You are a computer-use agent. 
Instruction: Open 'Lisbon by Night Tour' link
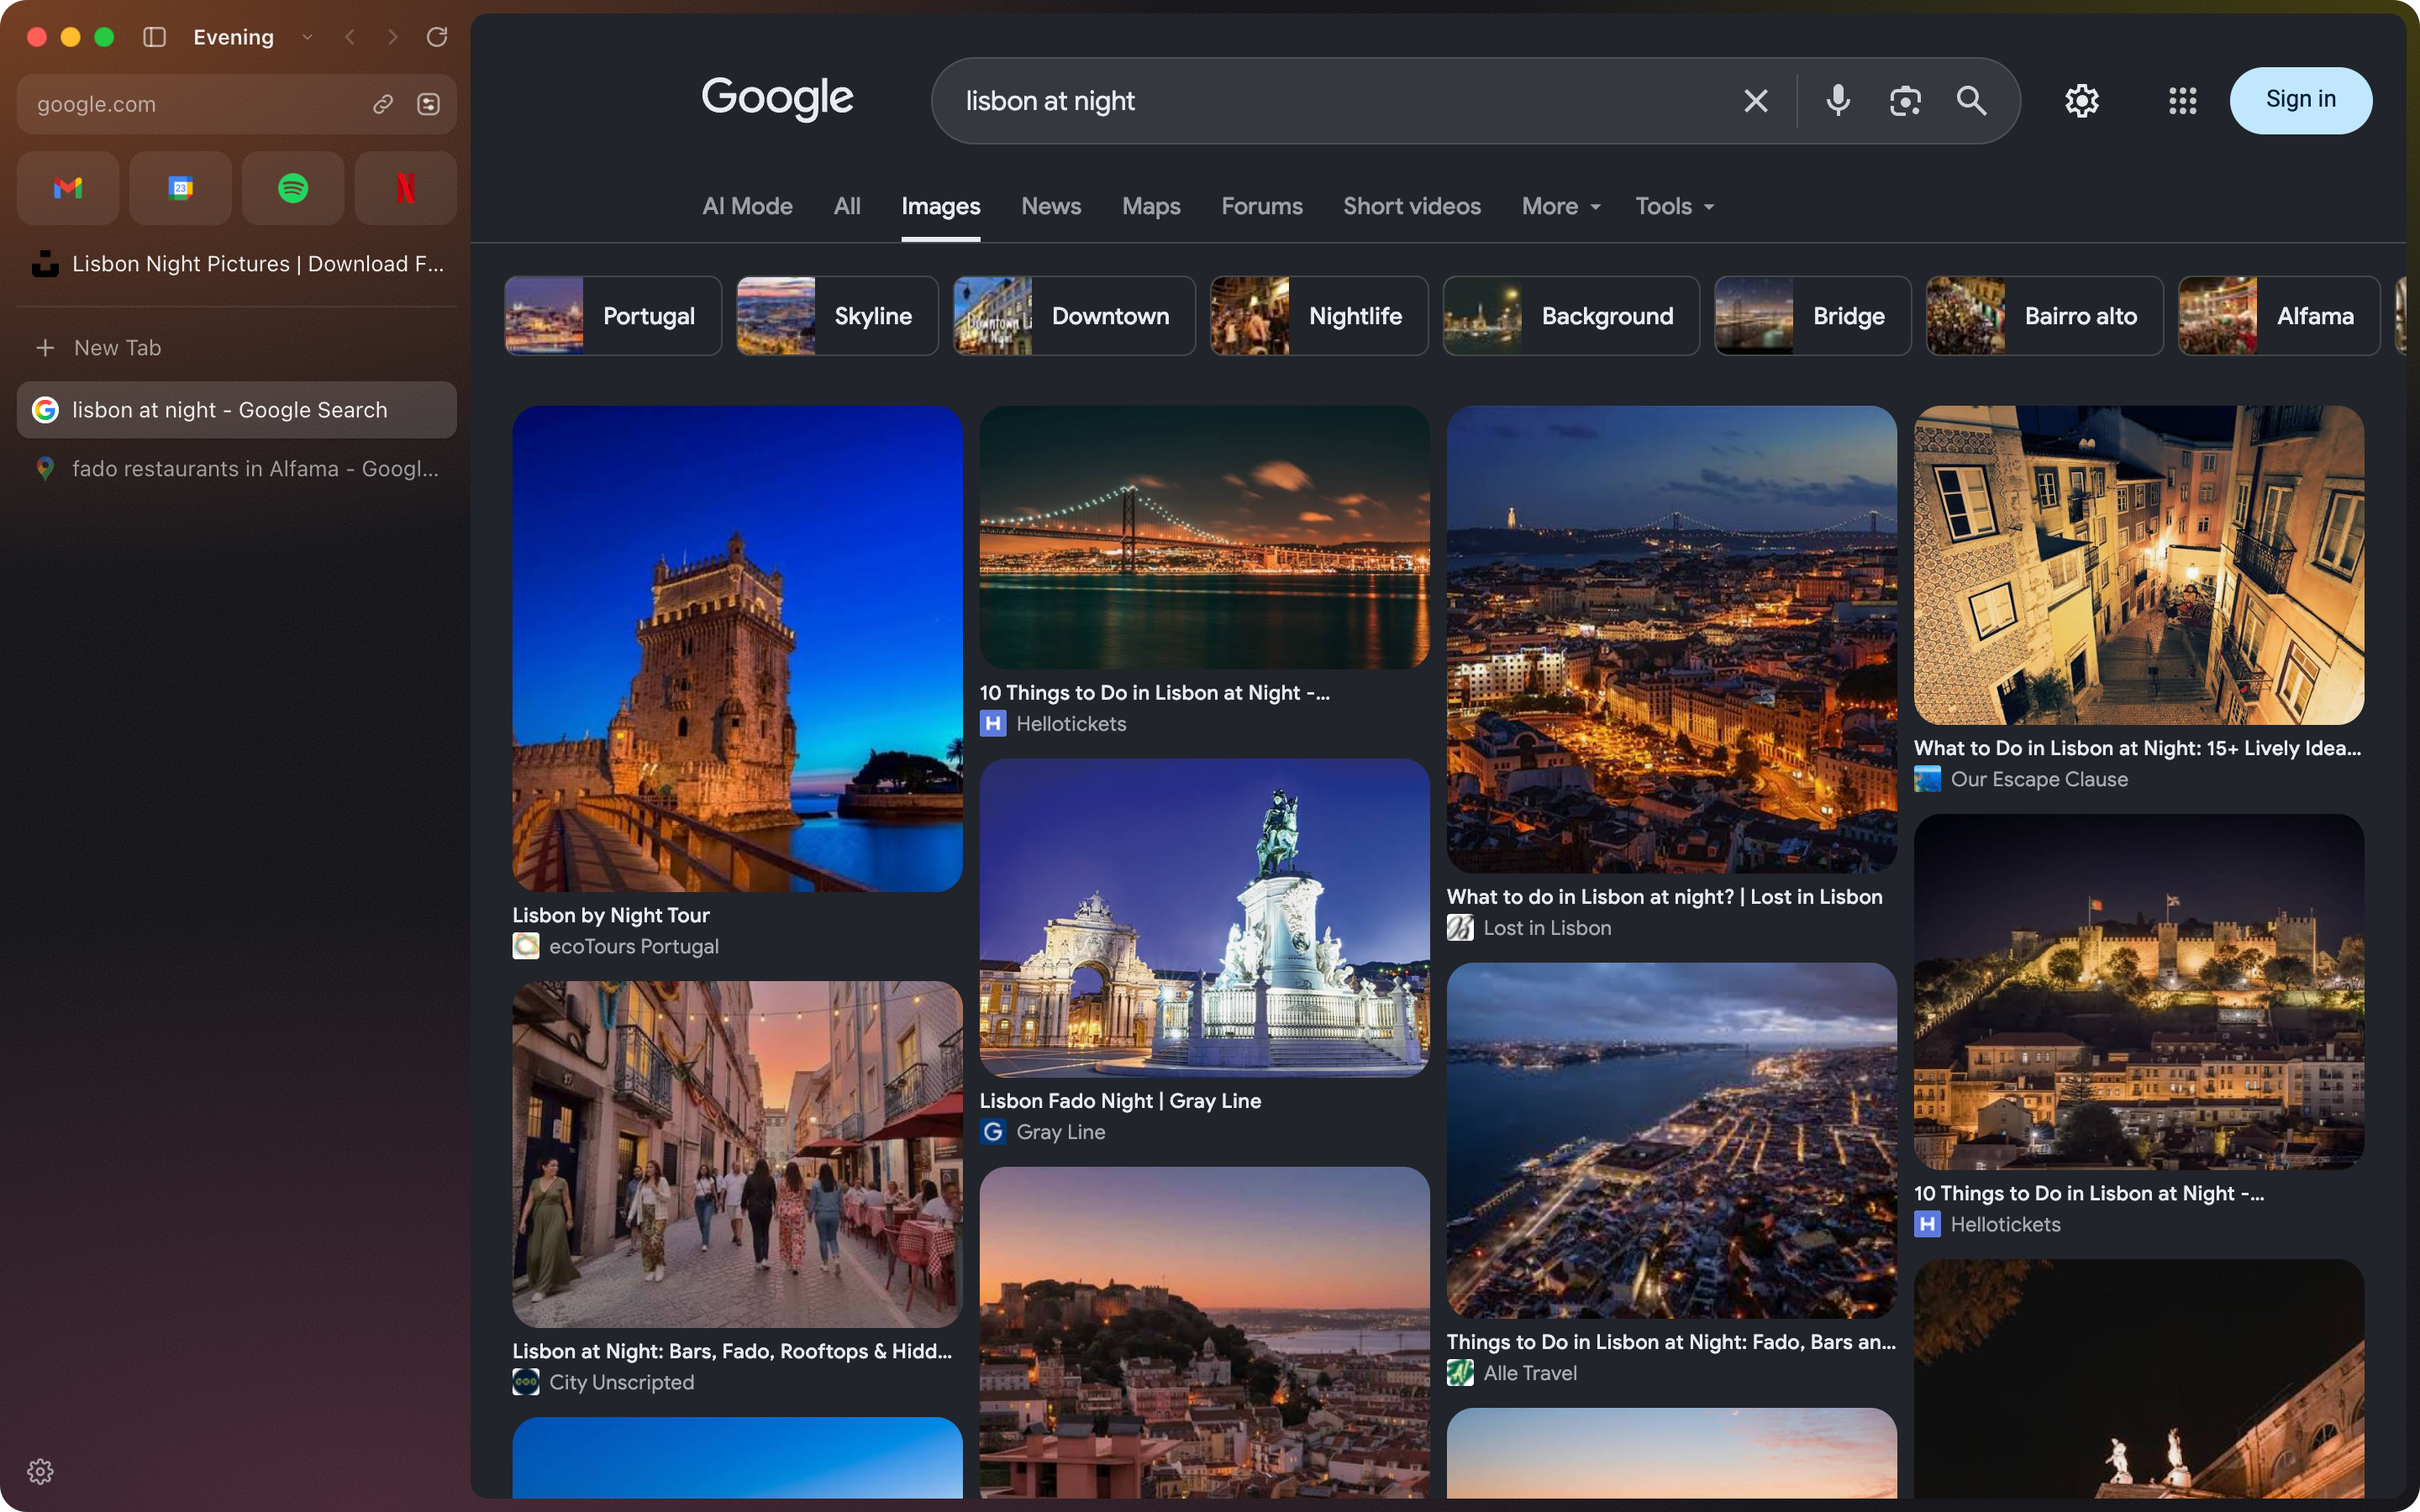tap(611, 915)
